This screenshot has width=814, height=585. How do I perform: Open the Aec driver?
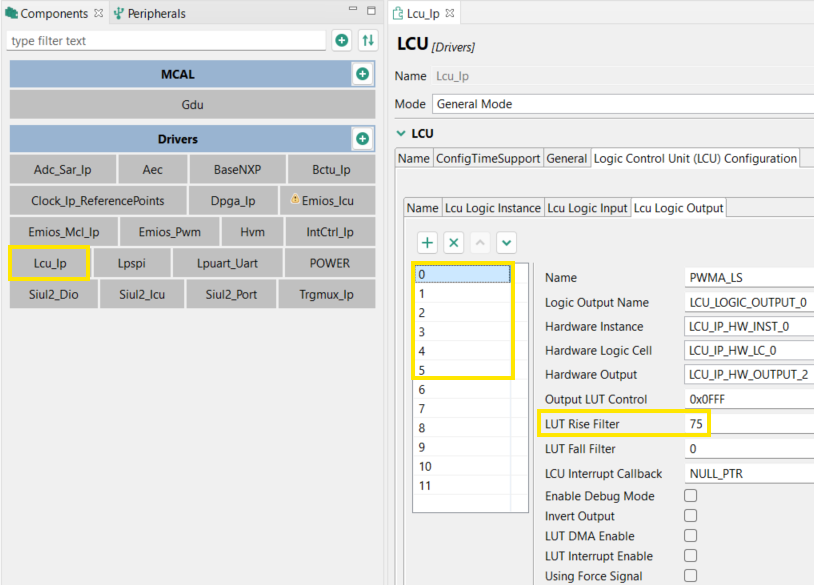(x=153, y=170)
